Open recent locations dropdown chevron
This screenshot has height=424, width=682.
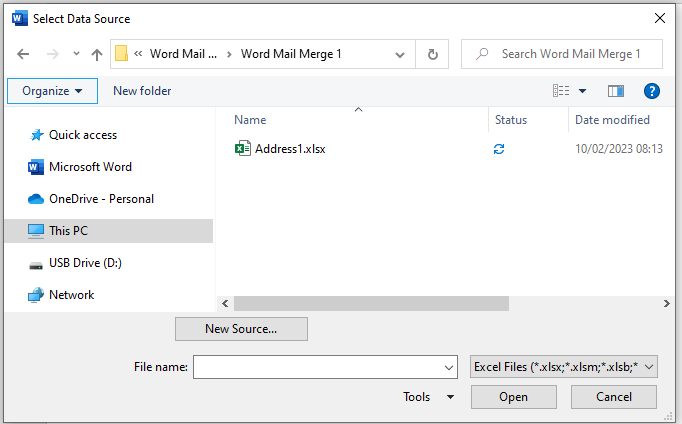(x=77, y=54)
